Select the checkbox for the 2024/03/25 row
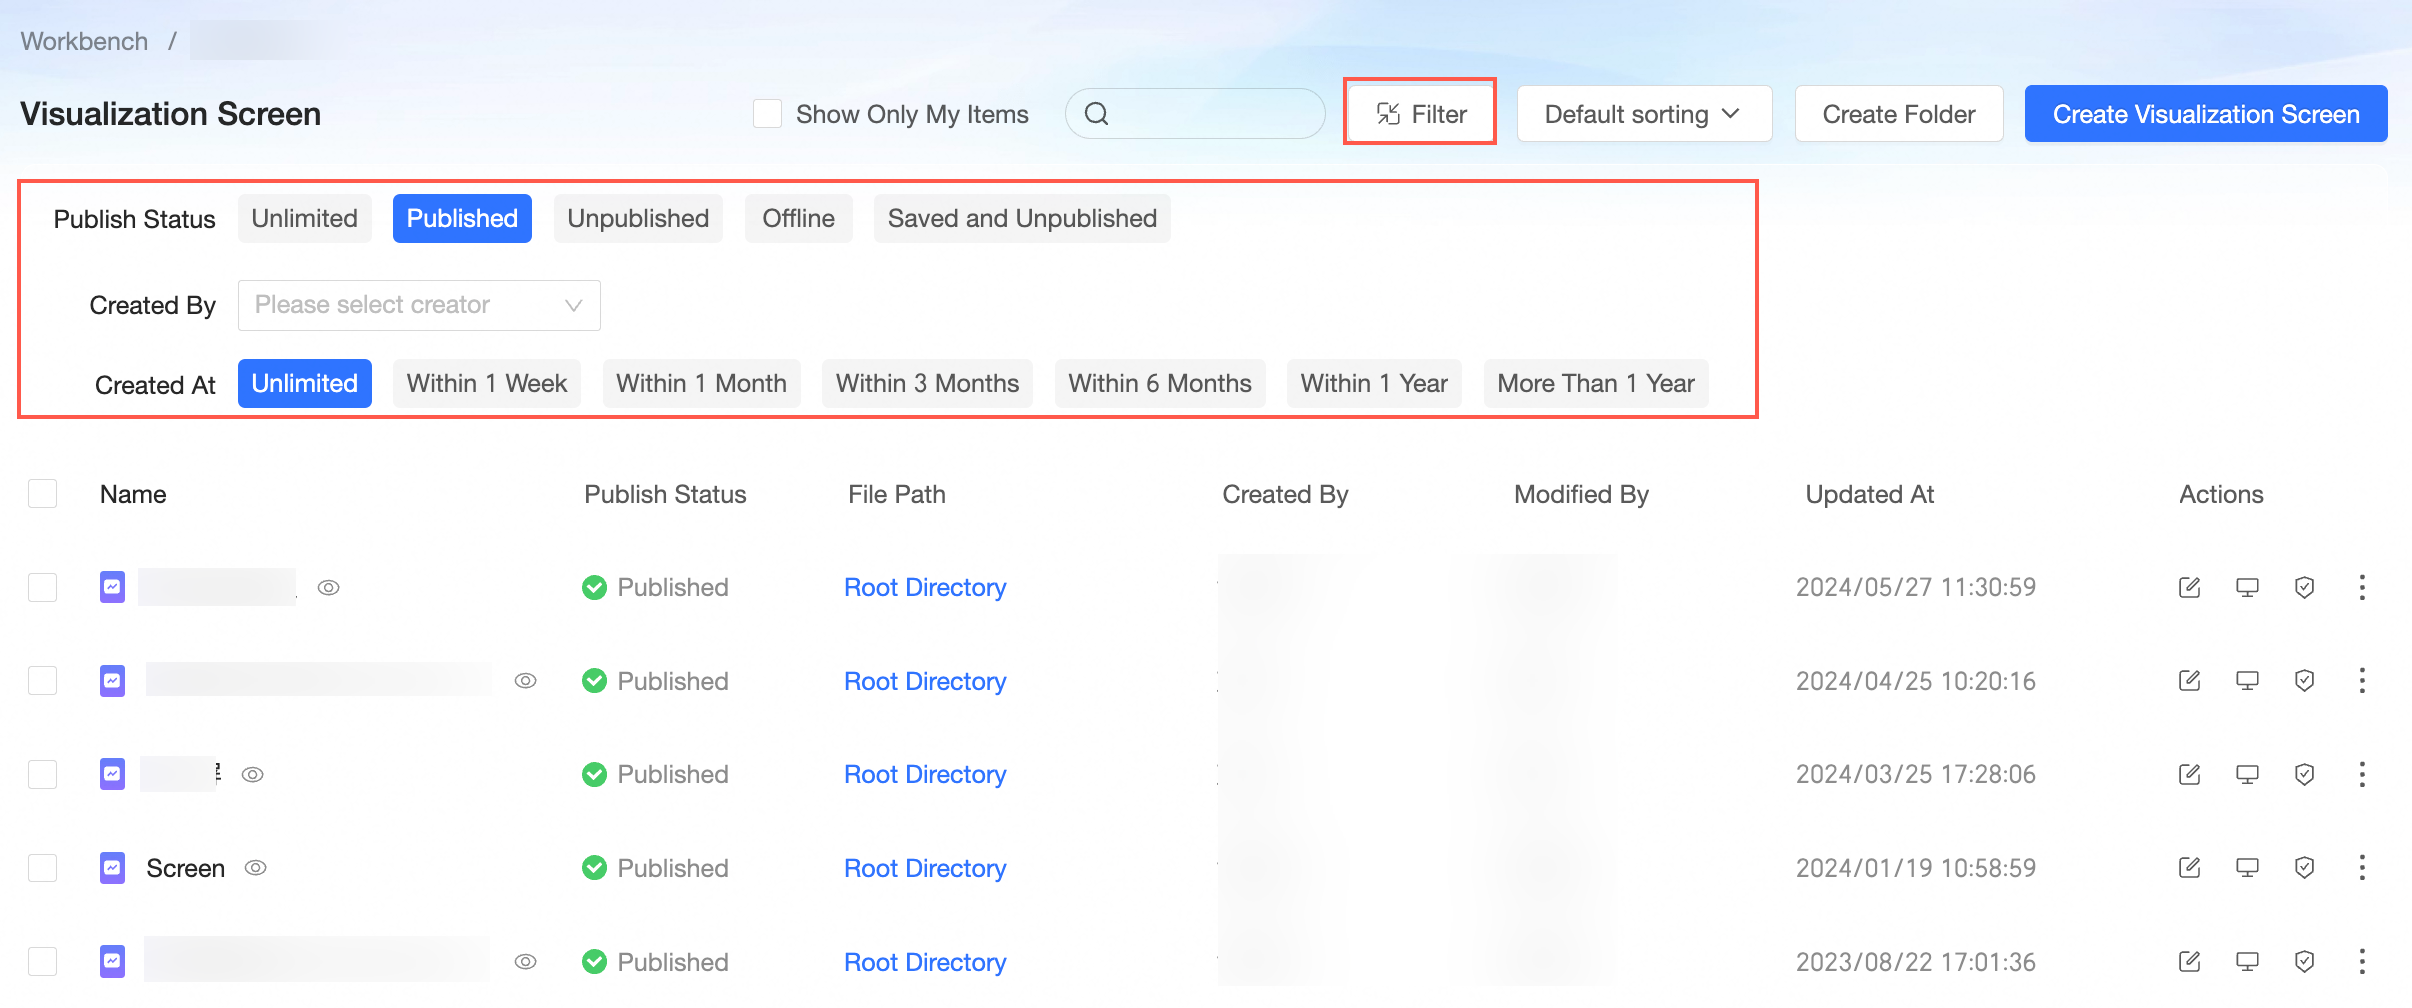 [x=43, y=774]
